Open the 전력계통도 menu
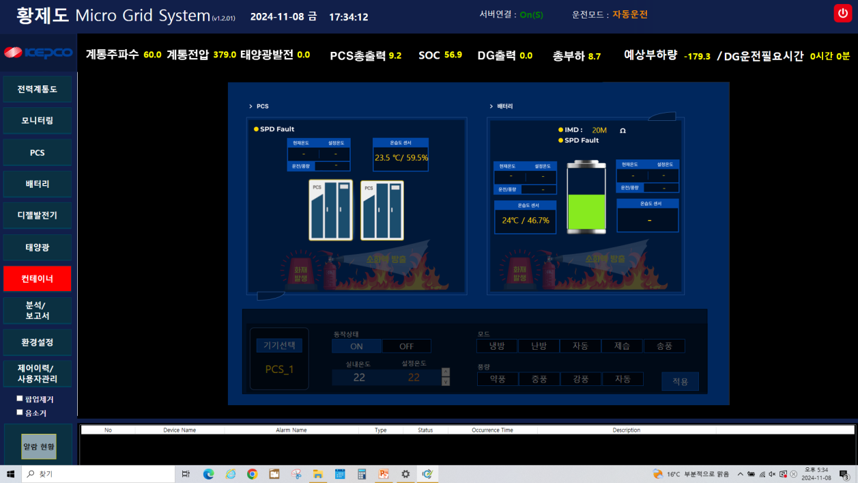The height and width of the screenshot is (483, 858). (37, 89)
